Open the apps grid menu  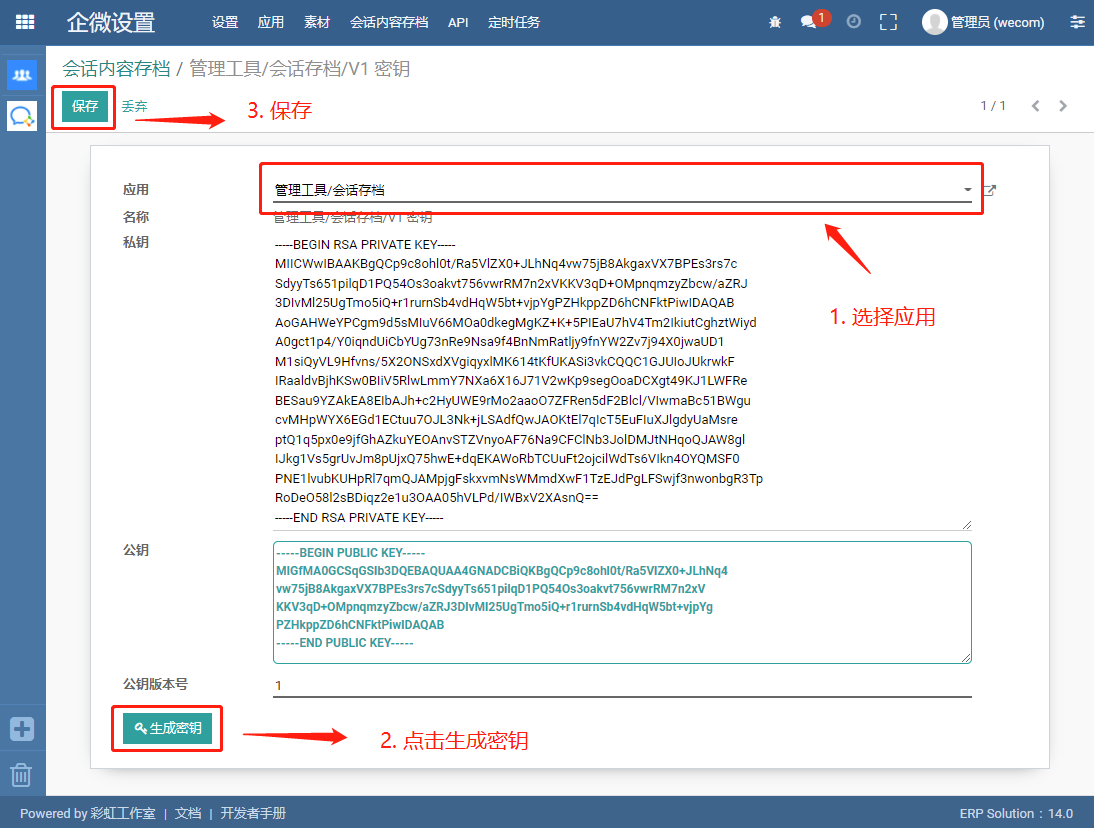[24, 22]
